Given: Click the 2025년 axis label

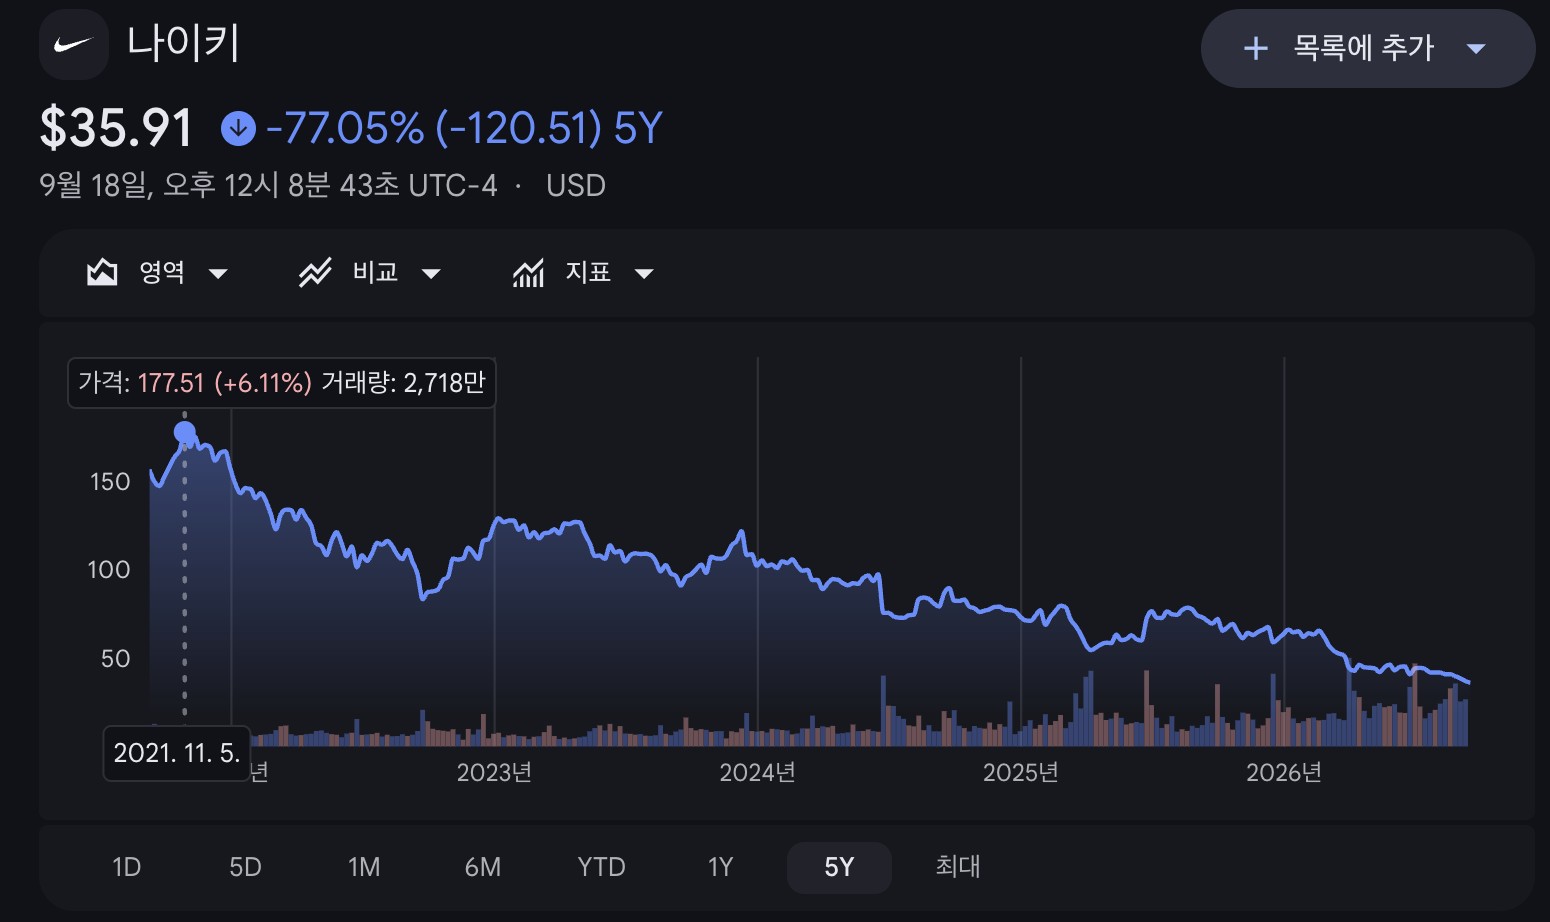Looking at the screenshot, I should coord(1021,772).
